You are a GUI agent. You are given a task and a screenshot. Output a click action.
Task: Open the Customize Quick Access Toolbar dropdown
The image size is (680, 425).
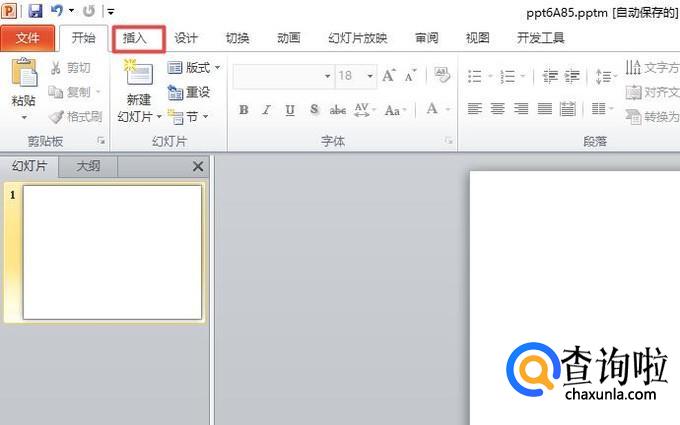pos(111,12)
